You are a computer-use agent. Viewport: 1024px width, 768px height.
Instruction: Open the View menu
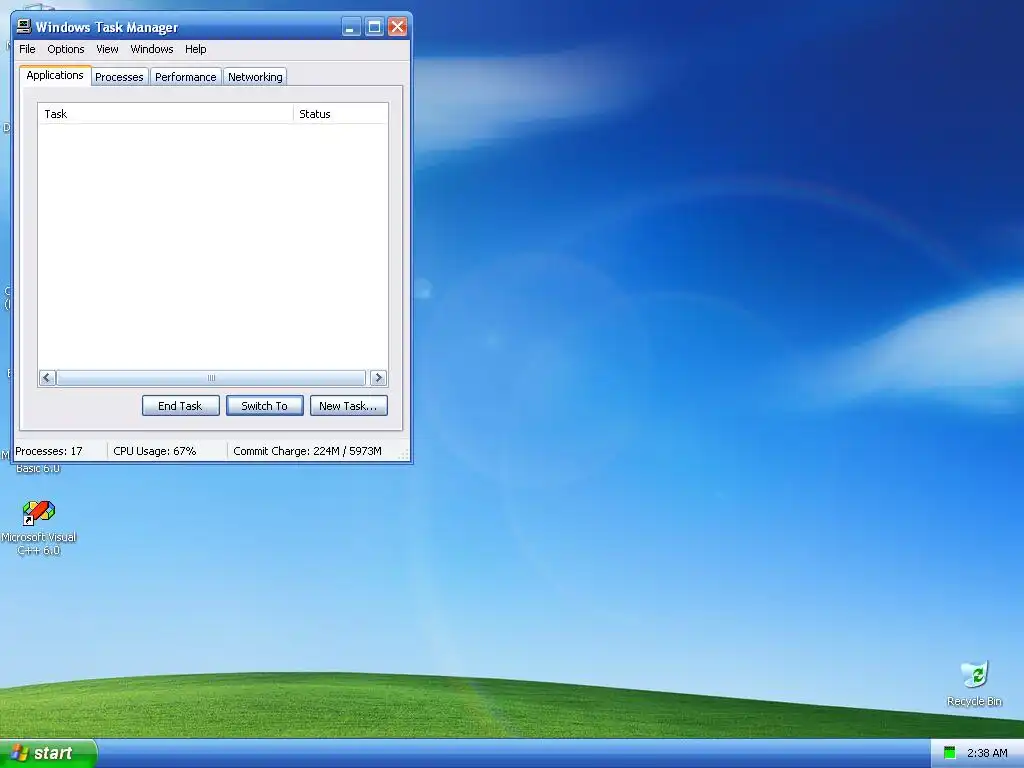click(107, 49)
